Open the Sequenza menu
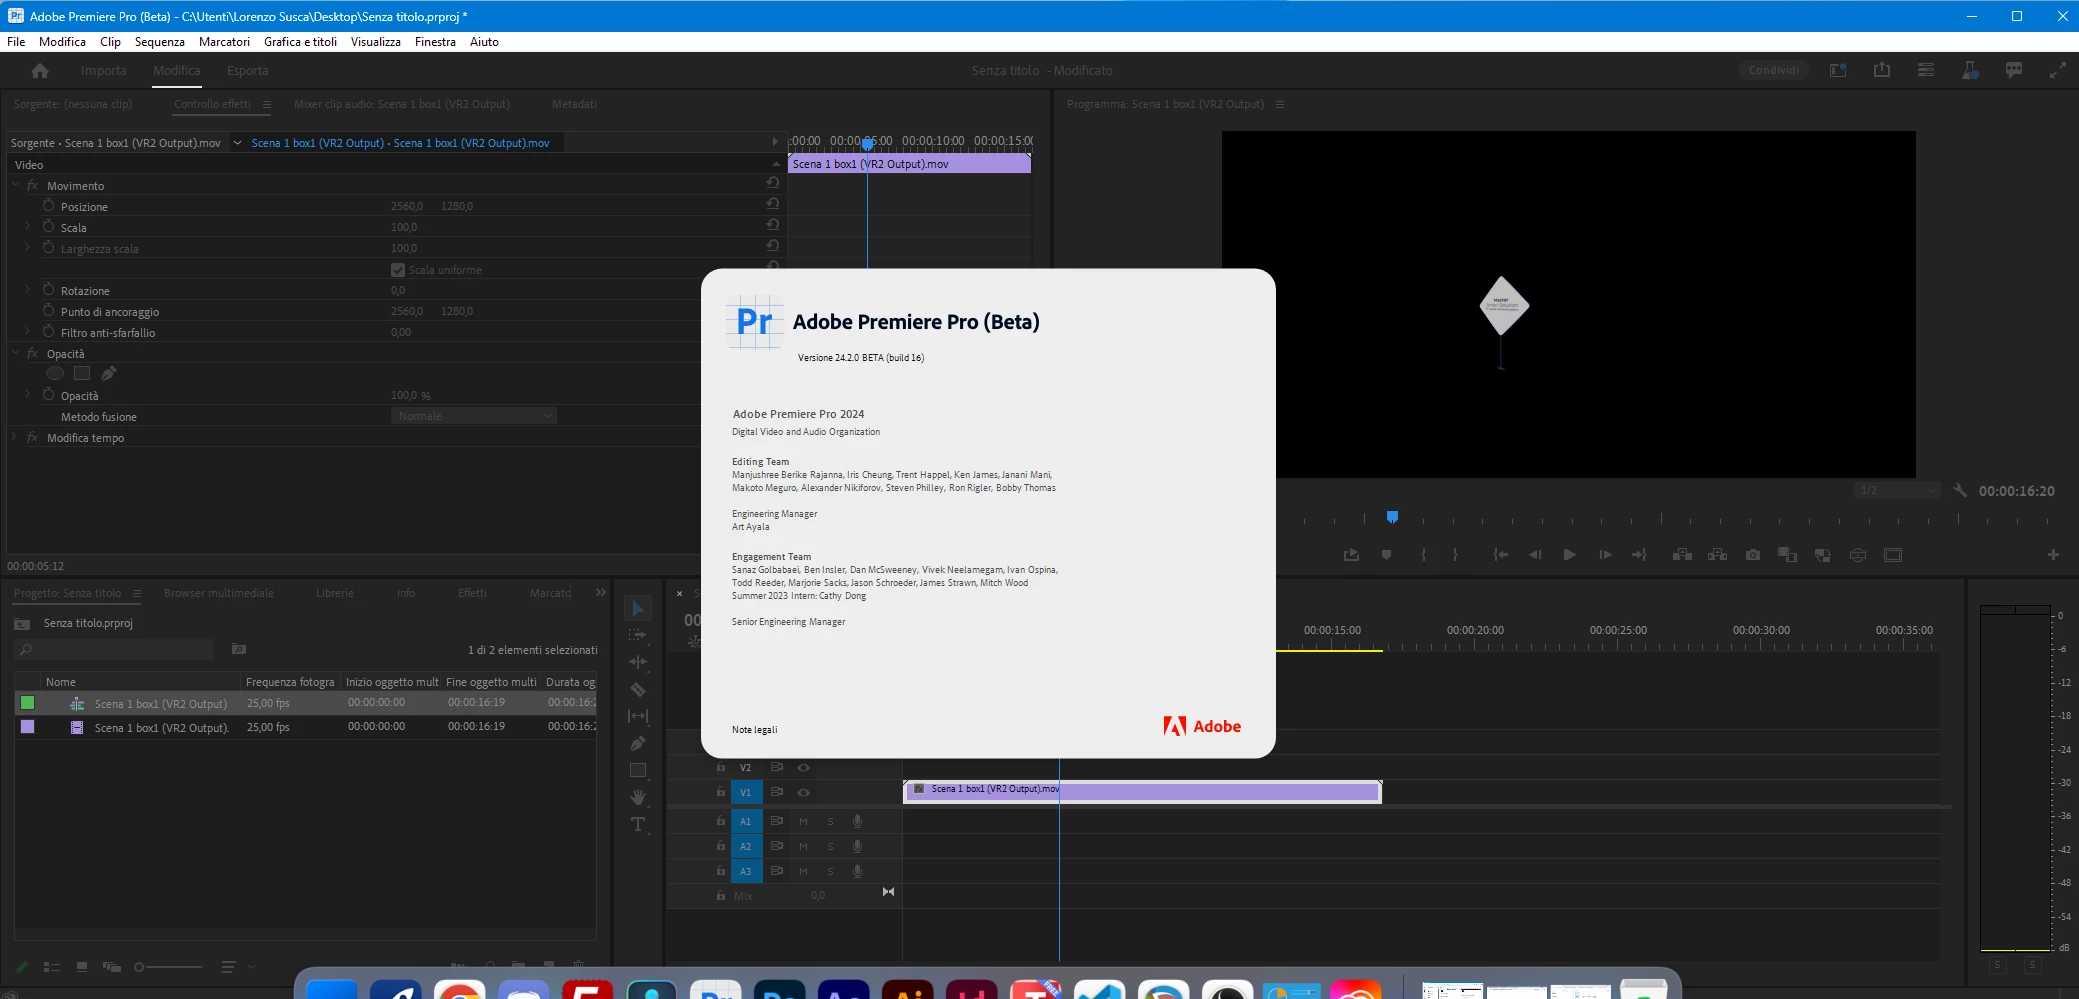 [x=160, y=42]
